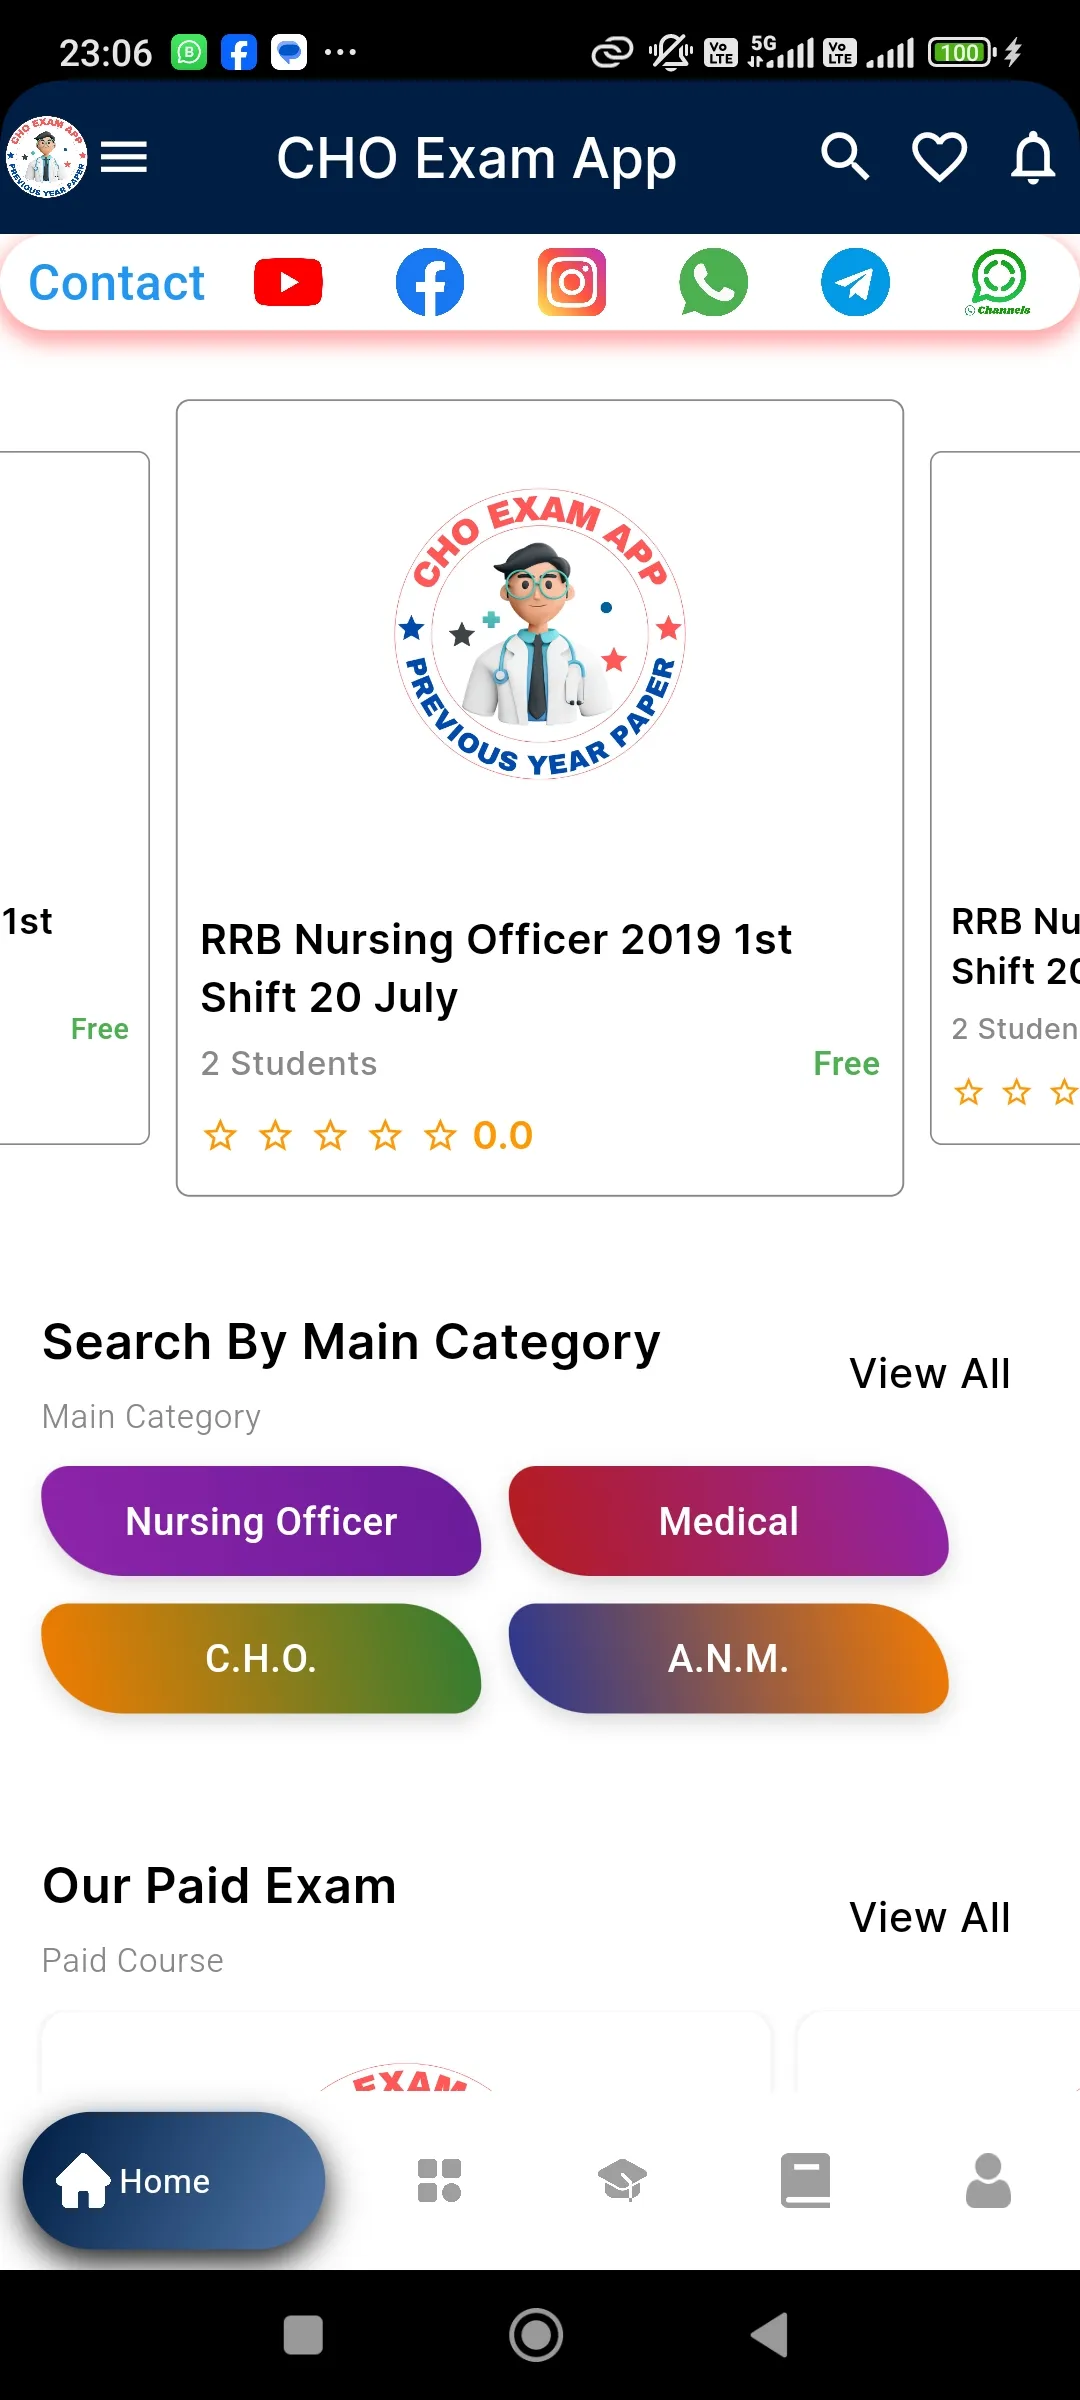Switch to the Home tab
The image size is (1080, 2400).
pos(174,2181)
